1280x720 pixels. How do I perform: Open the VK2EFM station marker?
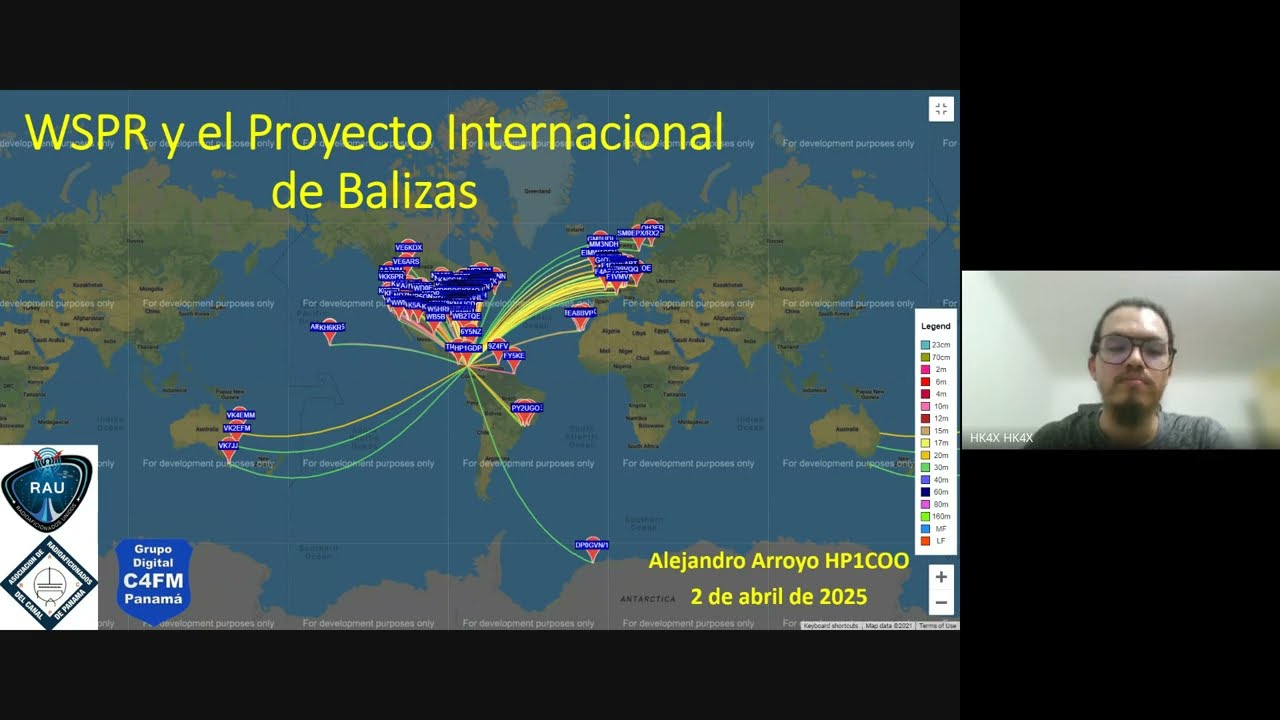pyautogui.click(x=237, y=428)
